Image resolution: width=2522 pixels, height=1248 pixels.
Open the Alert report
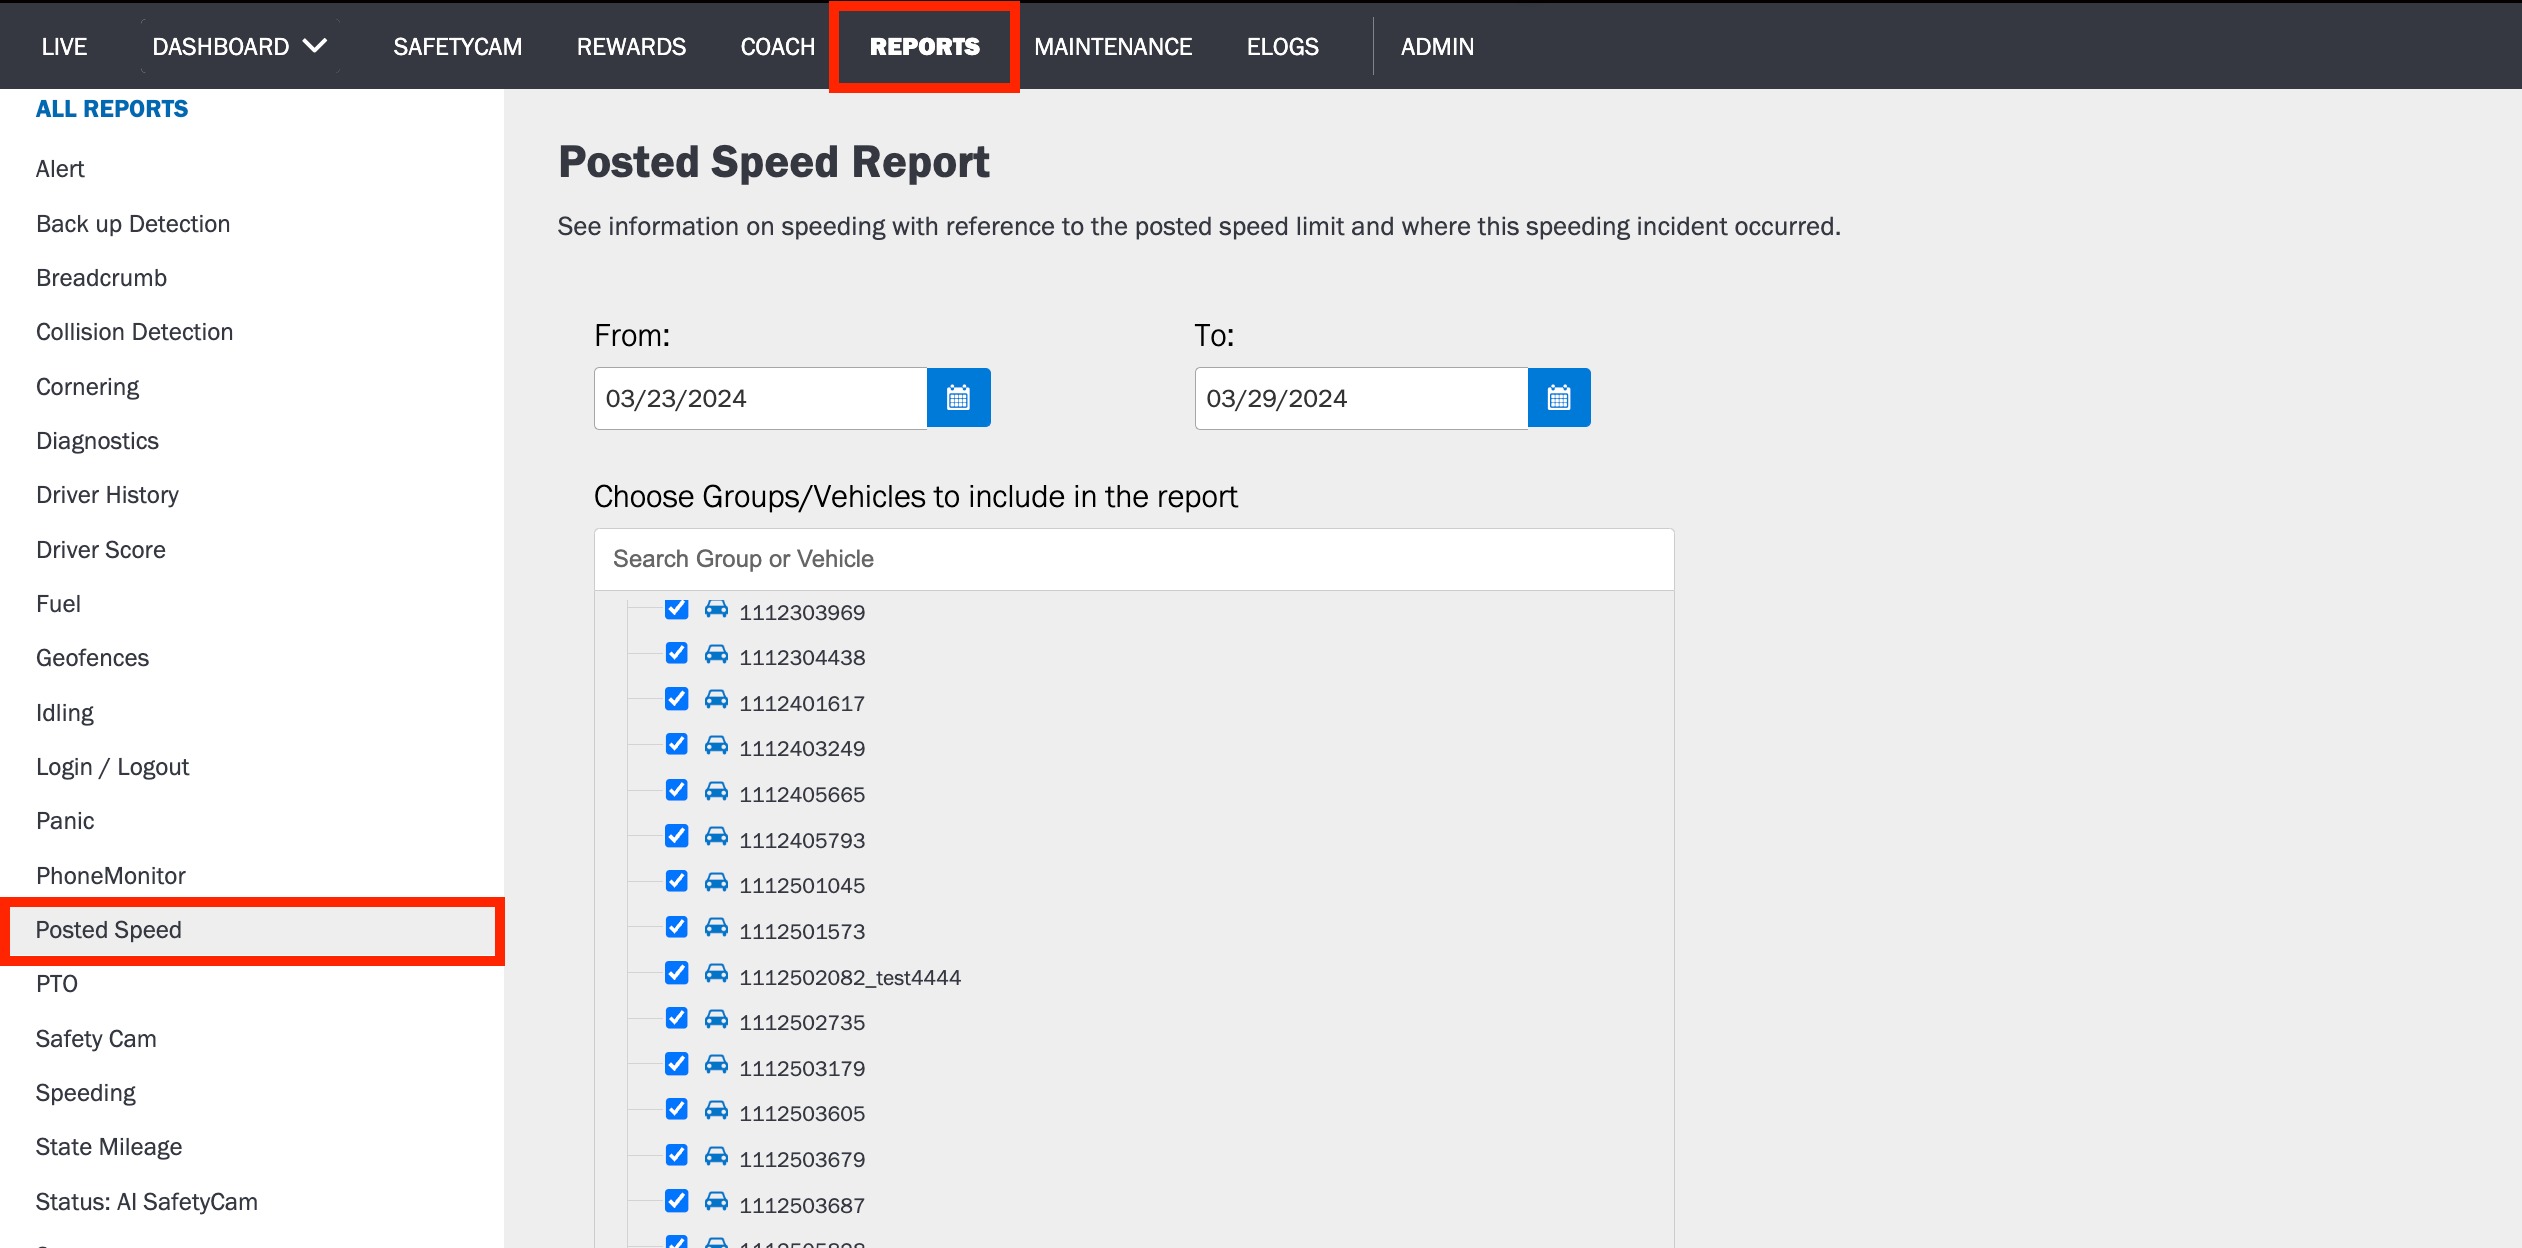pyautogui.click(x=60, y=169)
